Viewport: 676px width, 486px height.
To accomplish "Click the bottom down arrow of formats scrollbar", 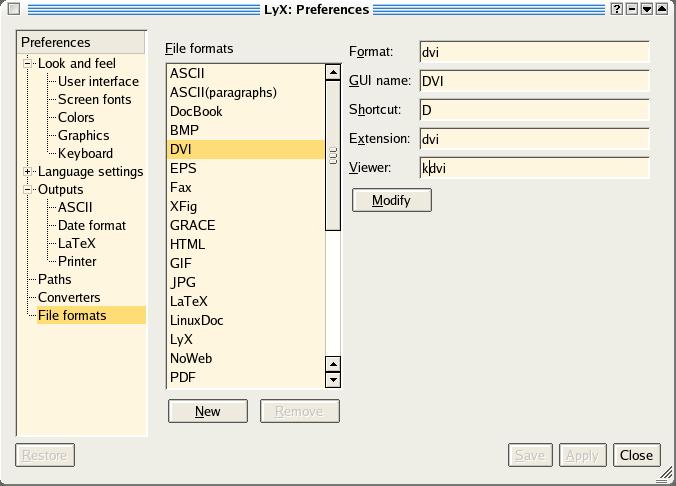I will (333, 380).
